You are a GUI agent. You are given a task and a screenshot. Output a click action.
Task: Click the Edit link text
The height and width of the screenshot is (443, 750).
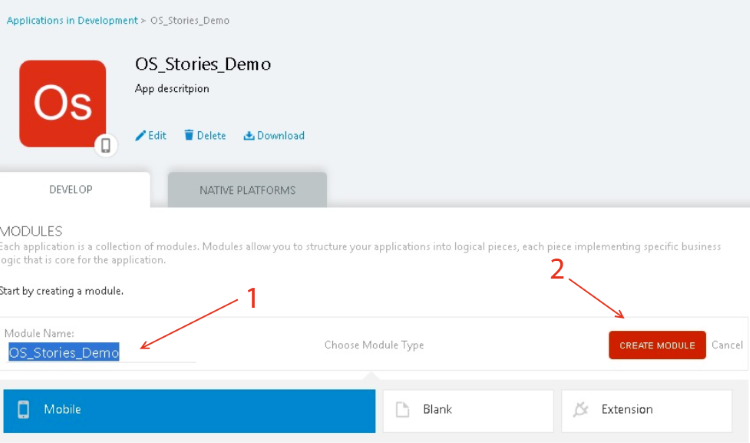click(157, 136)
